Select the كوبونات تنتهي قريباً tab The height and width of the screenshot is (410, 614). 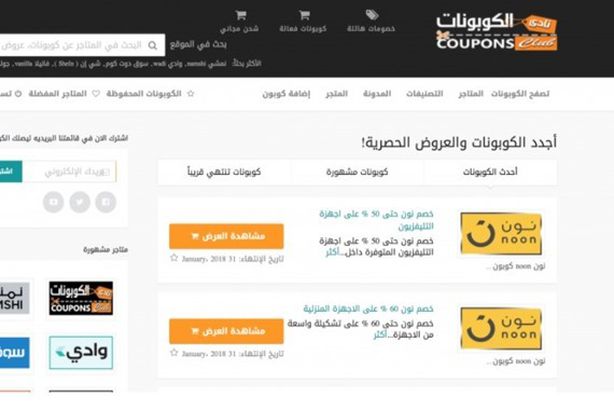pyautogui.click(x=224, y=172)
